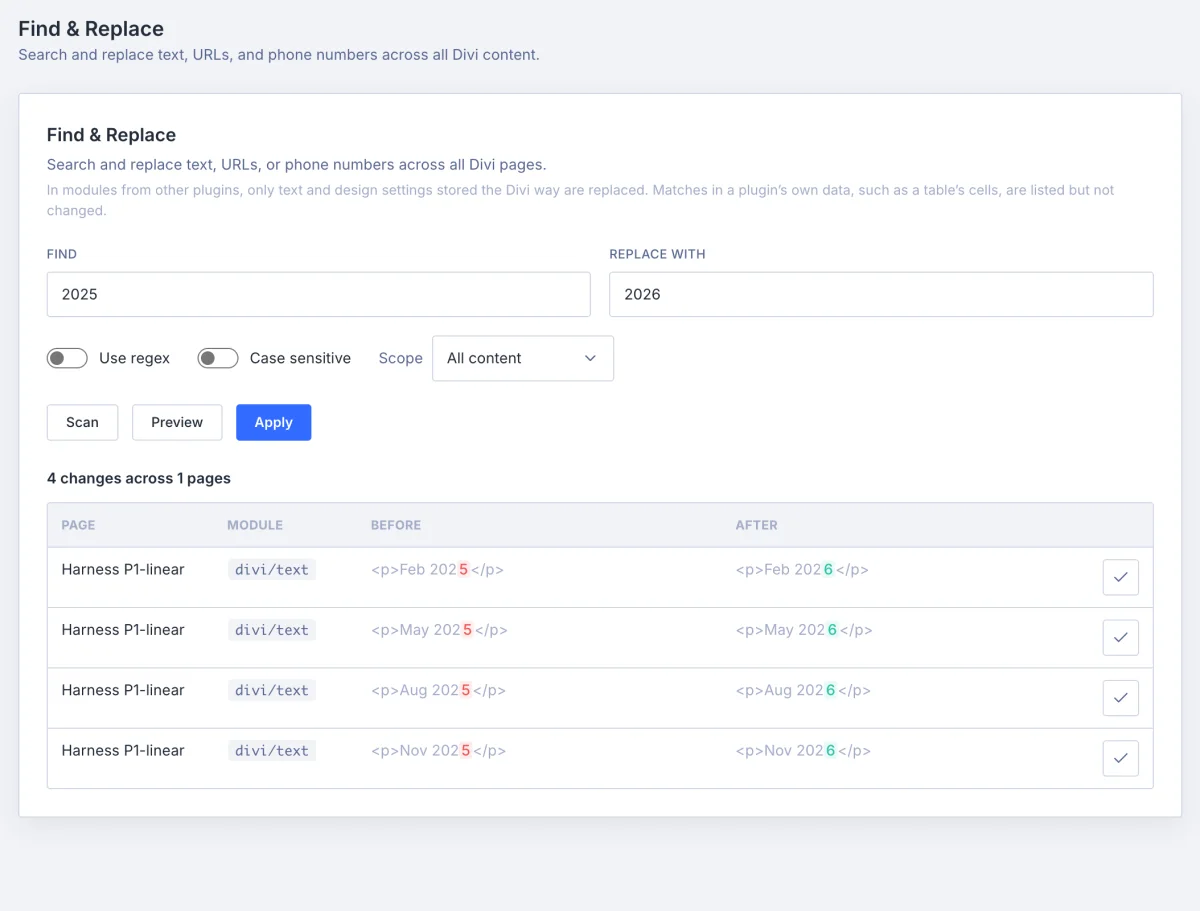
Task: Select the Module column header
Action: click(x=255, y=525)
